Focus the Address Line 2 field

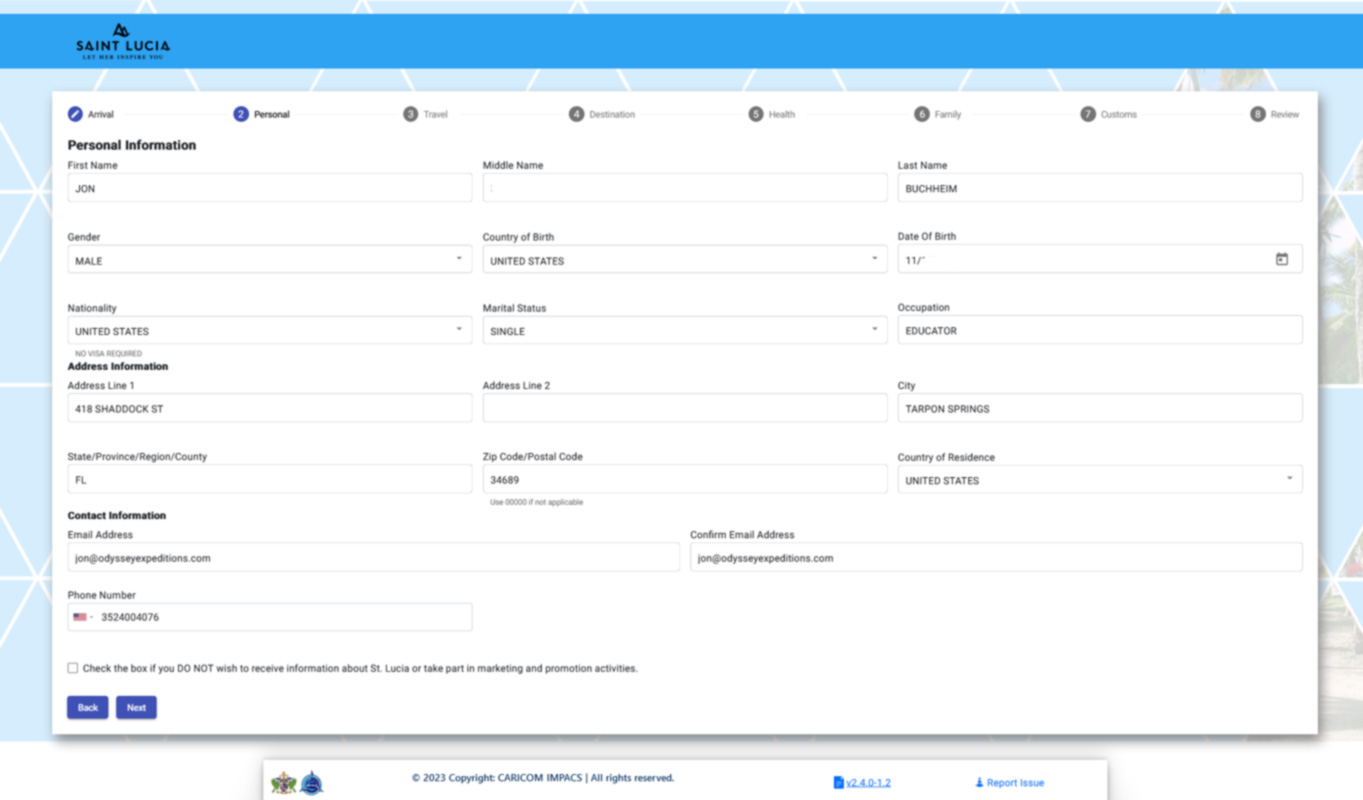click(684, 408)
